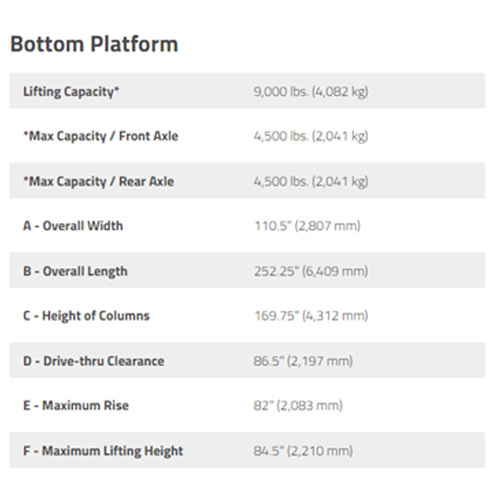This screenshot has height=500, width=500.
Task: Click the 82" (2,083 mm) value
Action: coord(298,405)
